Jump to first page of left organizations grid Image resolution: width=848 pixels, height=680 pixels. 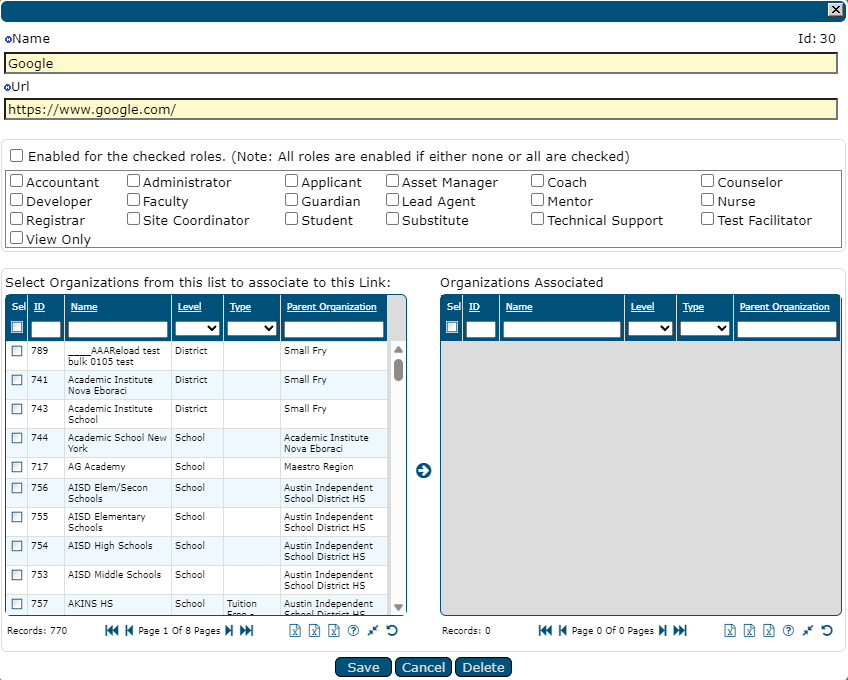click(111, 631)
